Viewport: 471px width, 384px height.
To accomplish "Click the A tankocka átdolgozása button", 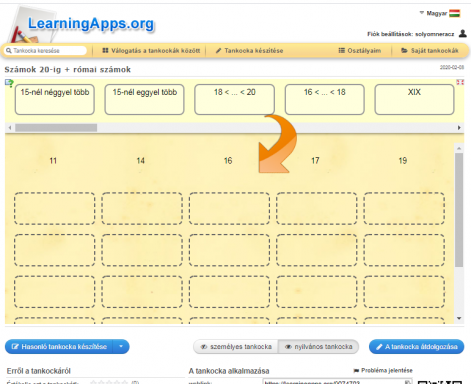I will (416, 347).
